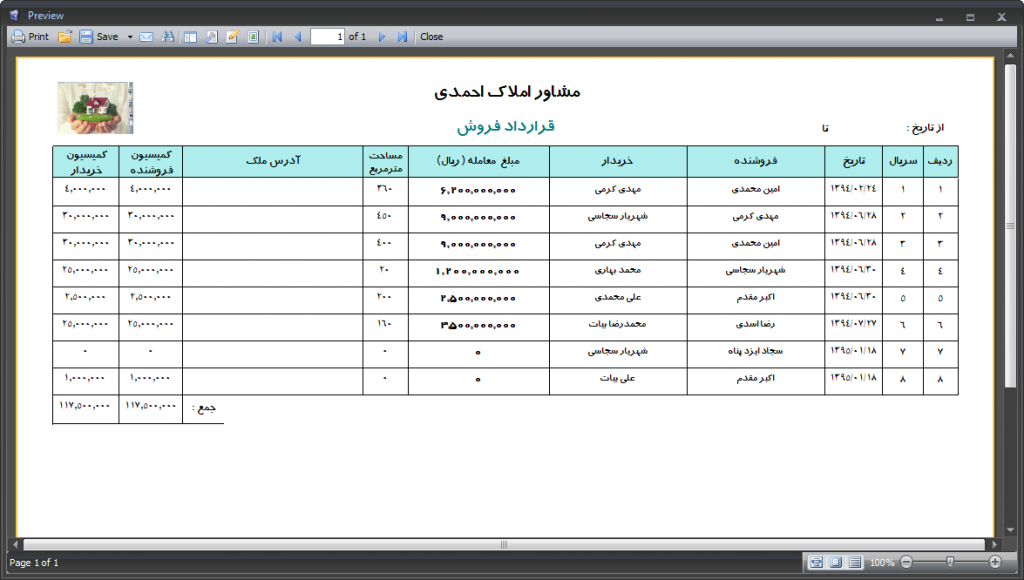
Task: Go to the previous page
Action: (x=297, y=37)
